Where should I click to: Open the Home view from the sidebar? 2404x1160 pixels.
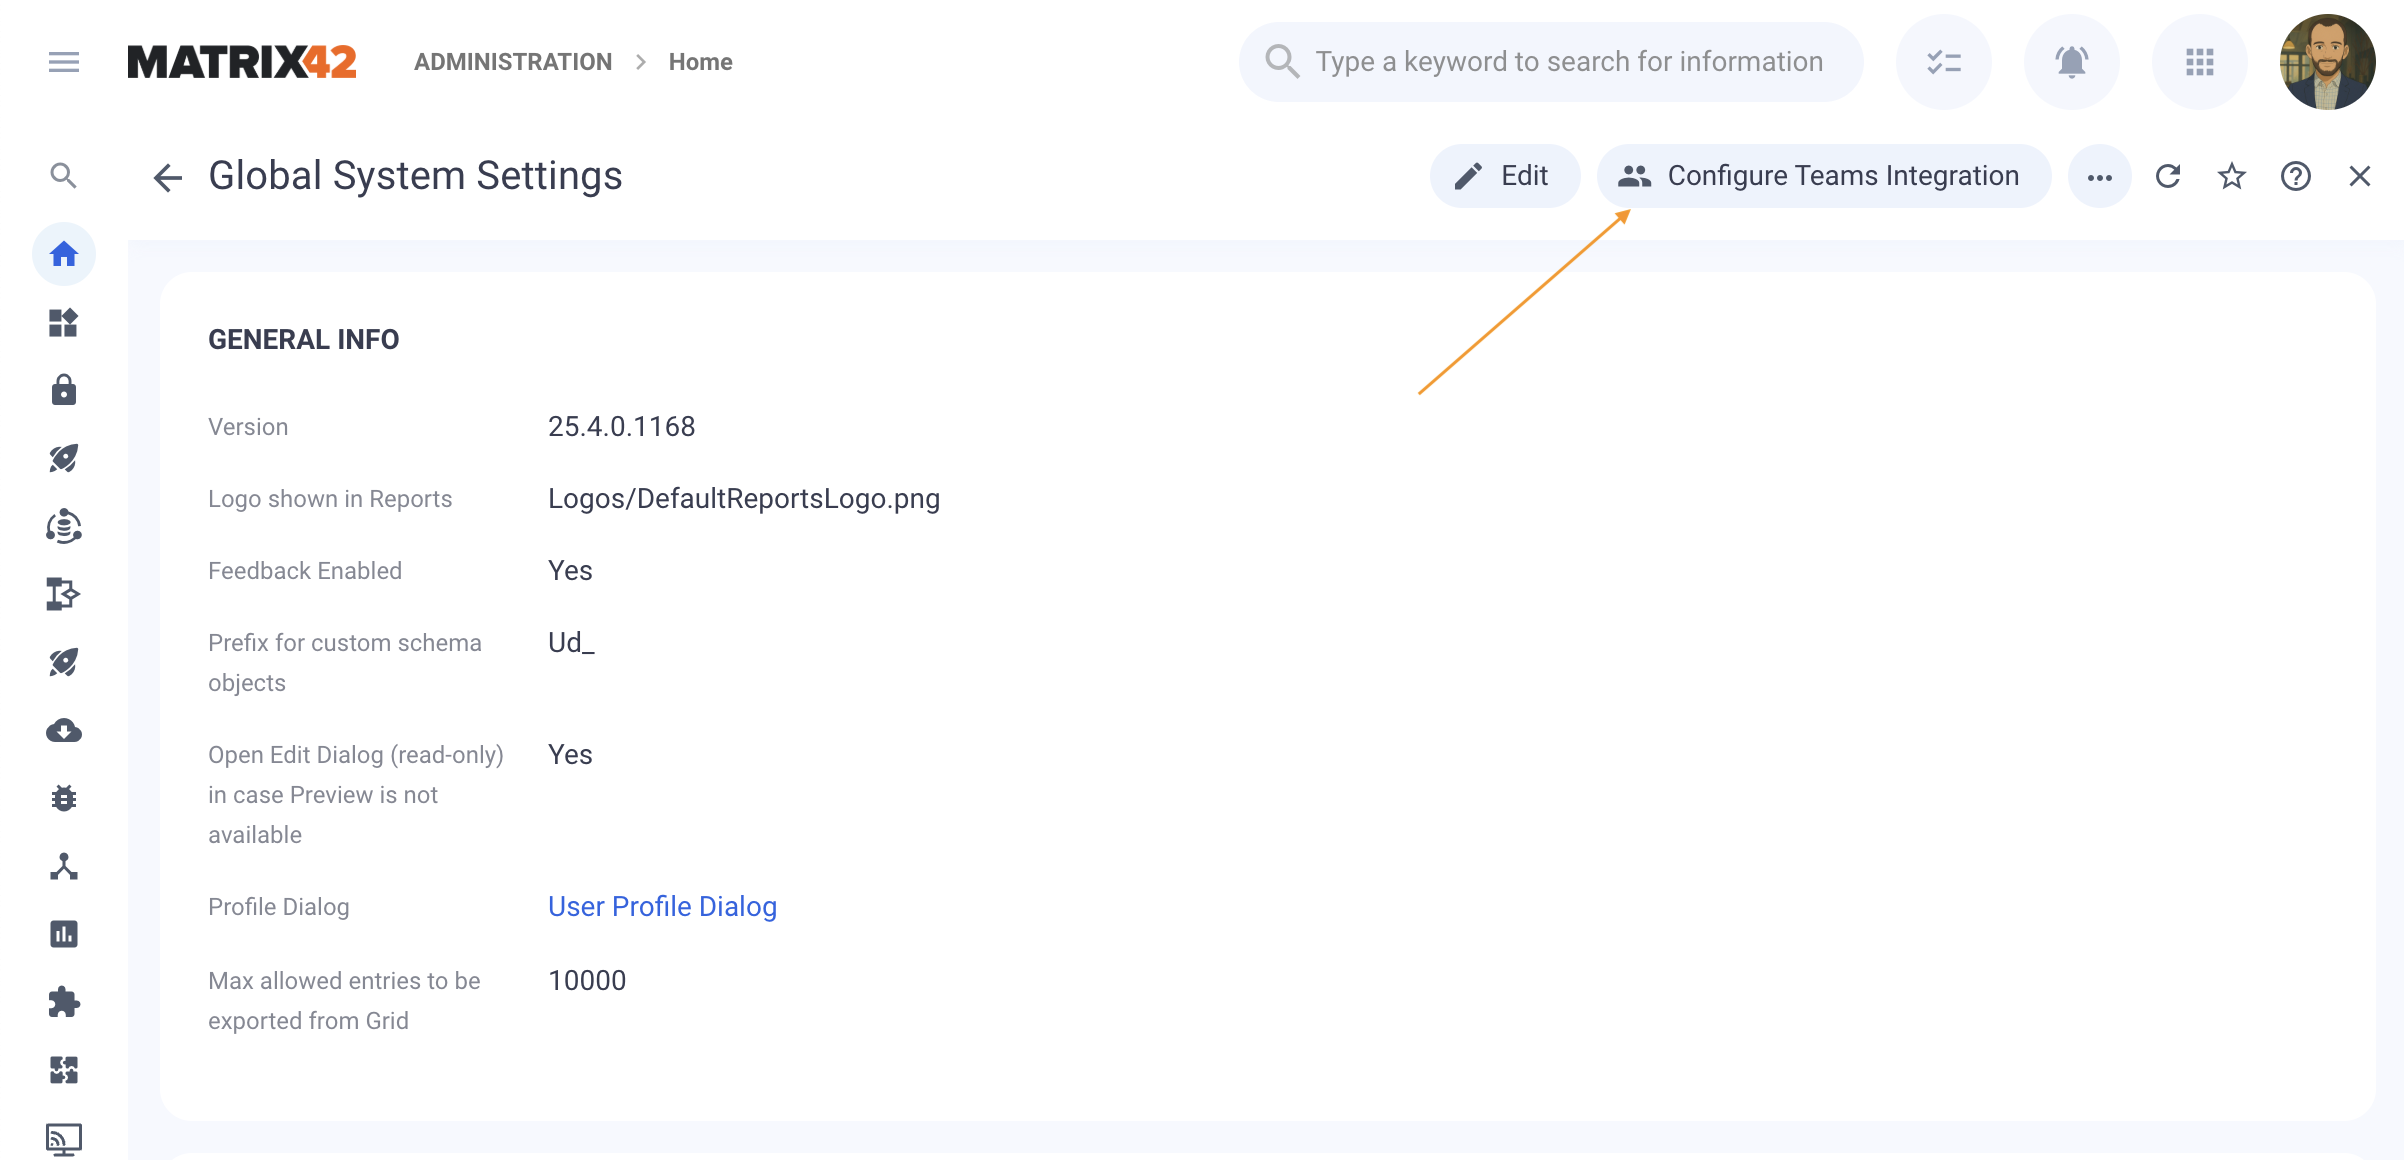(63, 255)
